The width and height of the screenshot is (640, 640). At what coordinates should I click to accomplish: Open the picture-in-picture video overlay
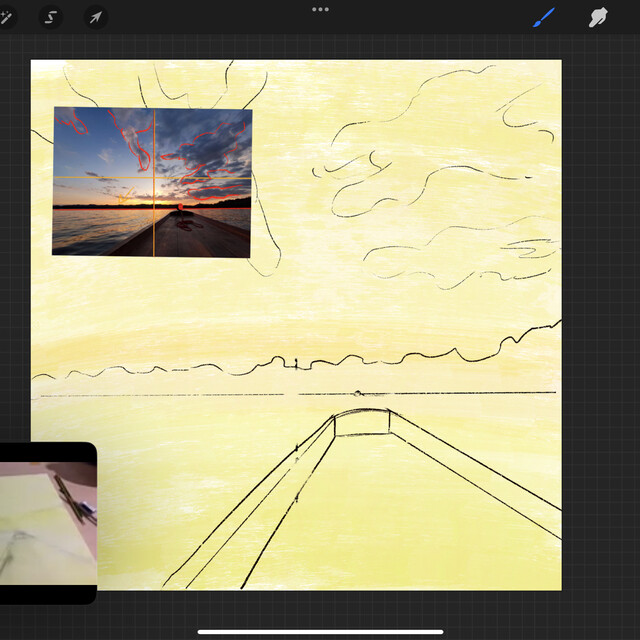pyautogui.click(x=48, y=523)
